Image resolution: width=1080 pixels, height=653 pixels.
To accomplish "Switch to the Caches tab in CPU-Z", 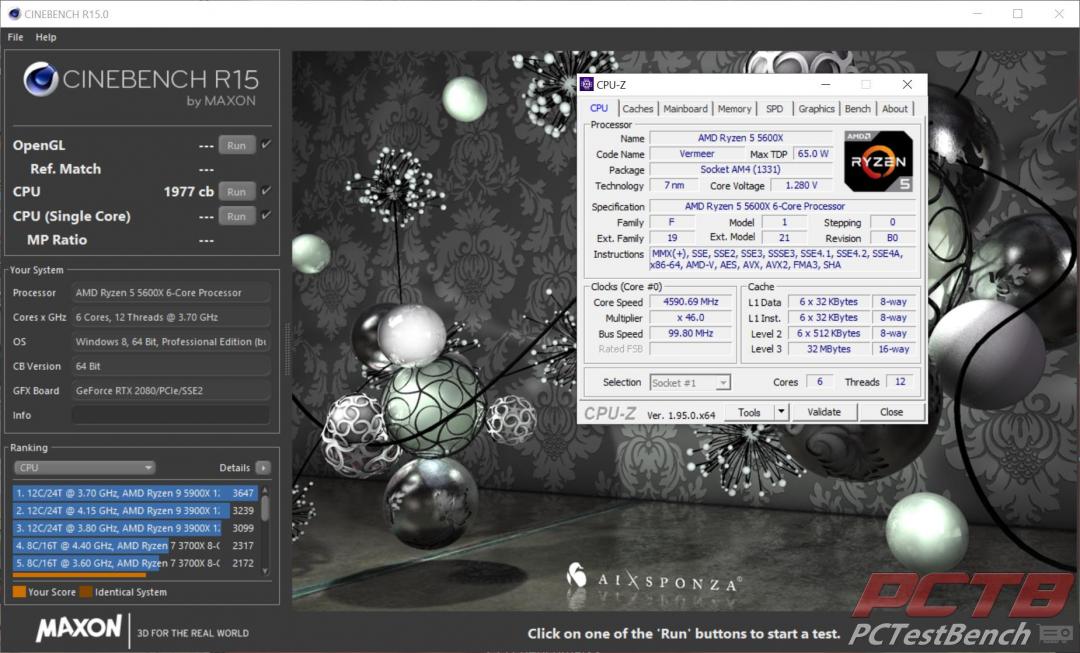I will point(637,109).
